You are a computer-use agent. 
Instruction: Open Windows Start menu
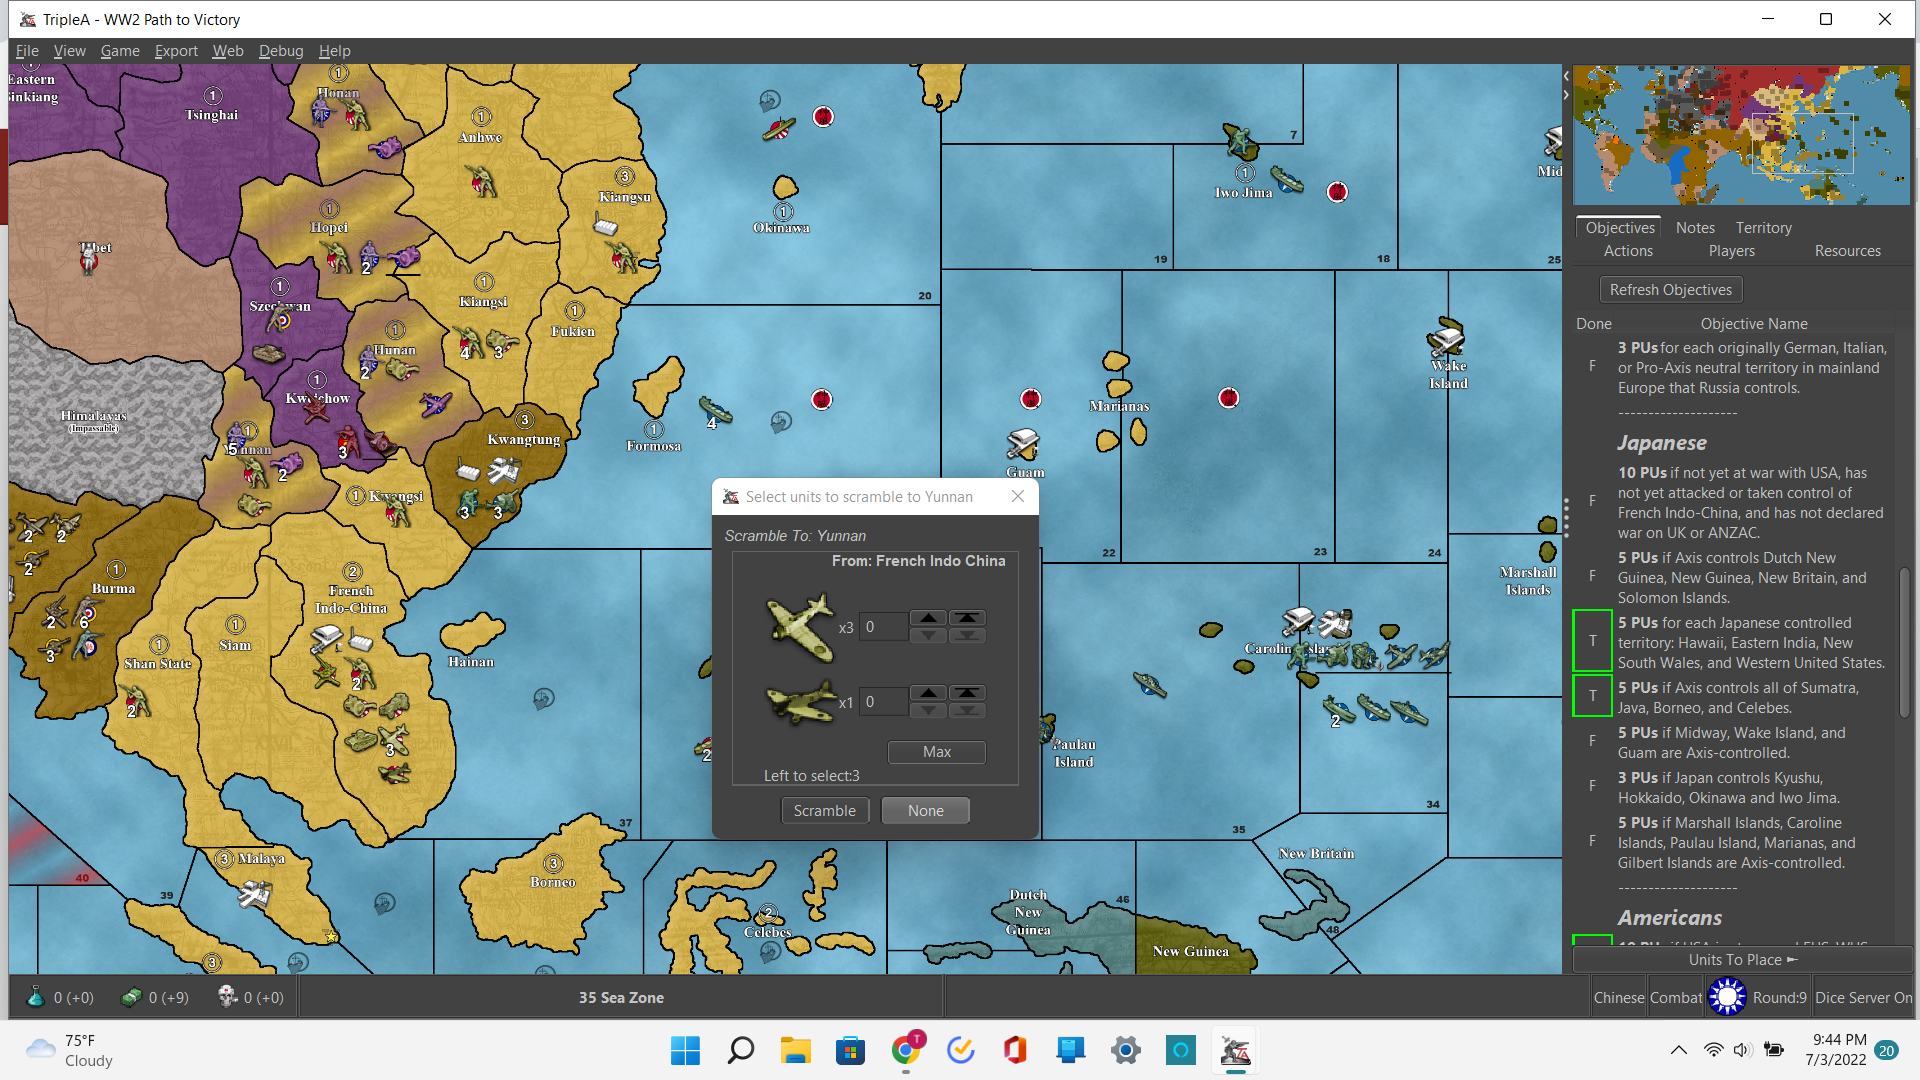(685, 1050)
